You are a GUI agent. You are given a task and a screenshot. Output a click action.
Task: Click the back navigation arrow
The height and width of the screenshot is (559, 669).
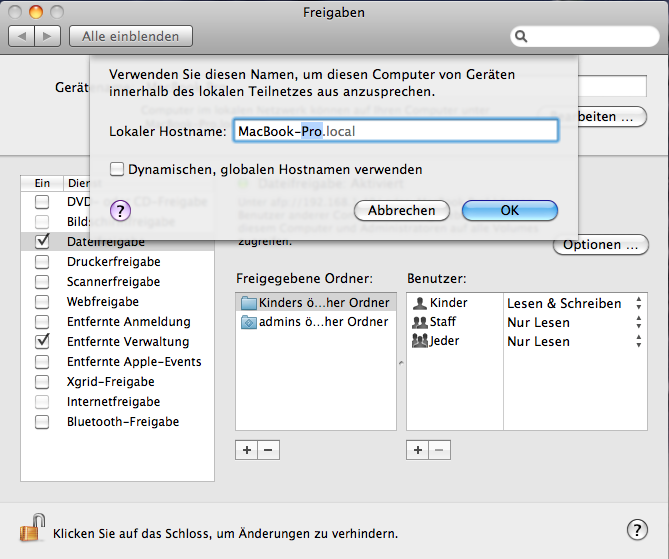pos(21,36)
